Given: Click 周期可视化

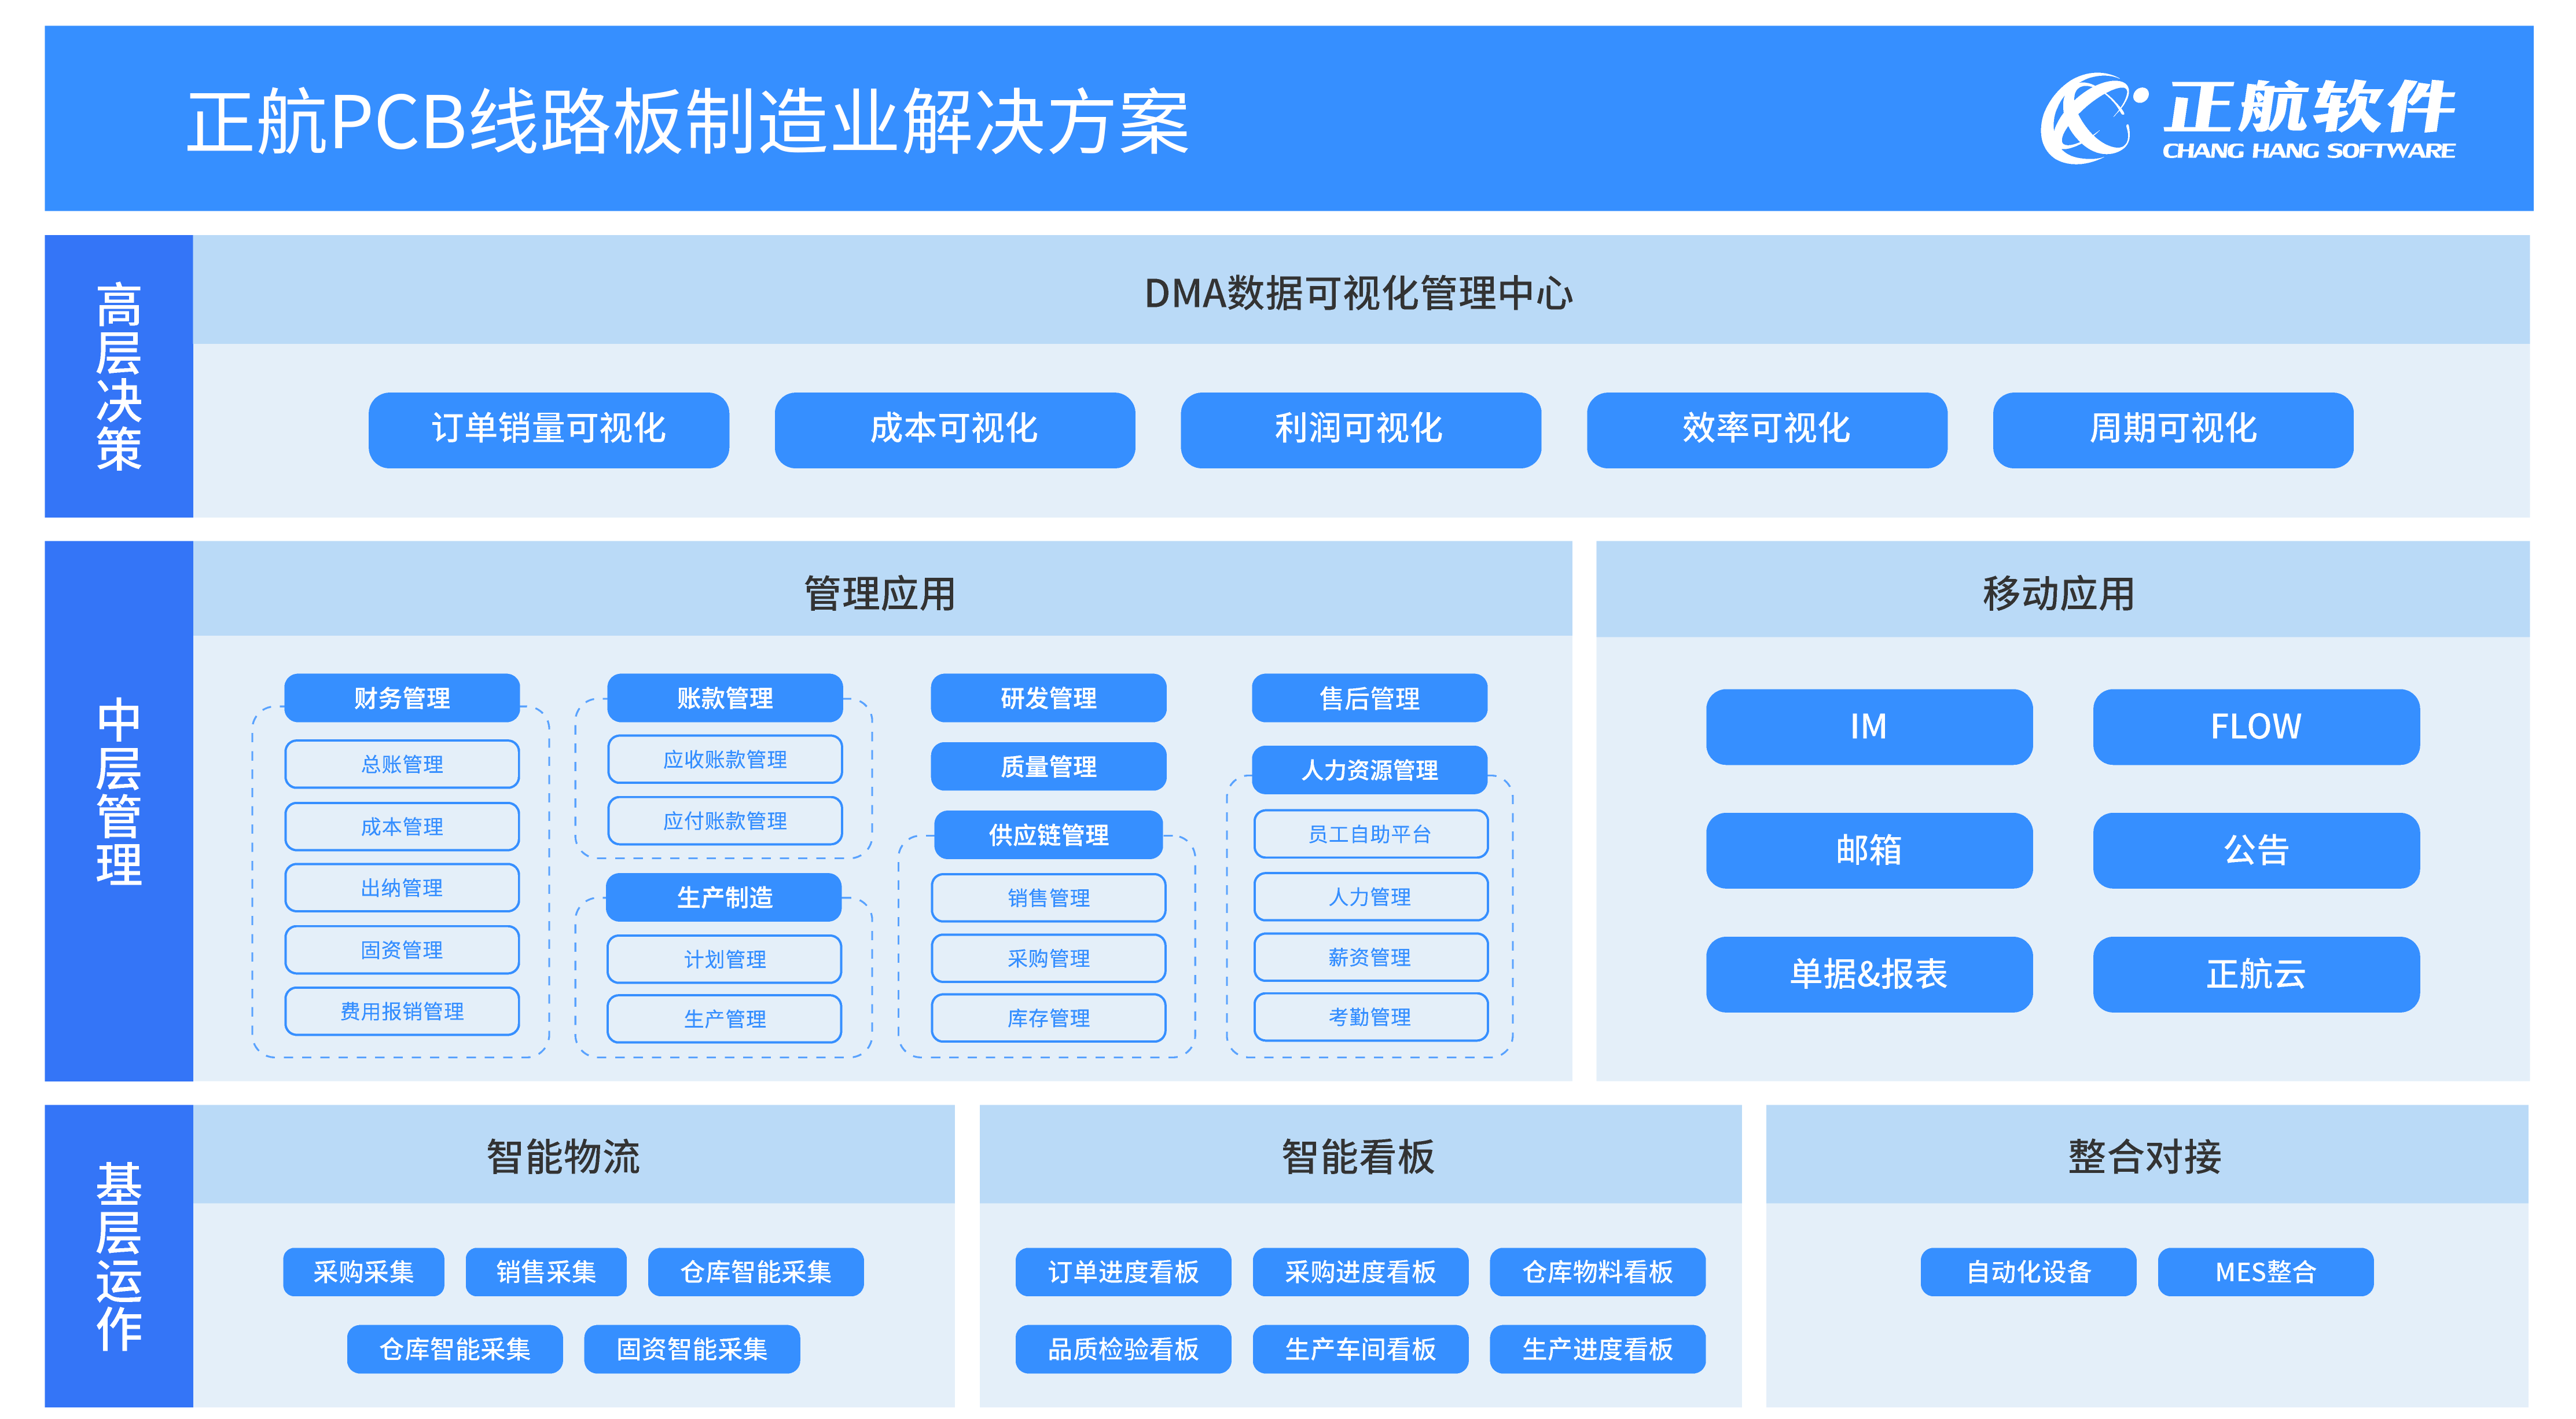Looking at the screenshot, I should pyautogui.click(x=2172, y=429).
